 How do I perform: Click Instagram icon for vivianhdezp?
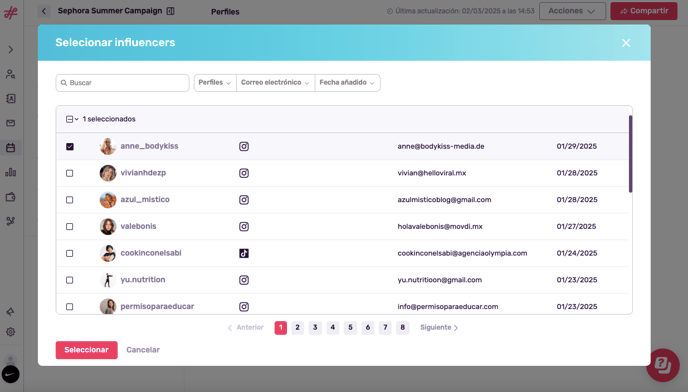click(244, 173)
